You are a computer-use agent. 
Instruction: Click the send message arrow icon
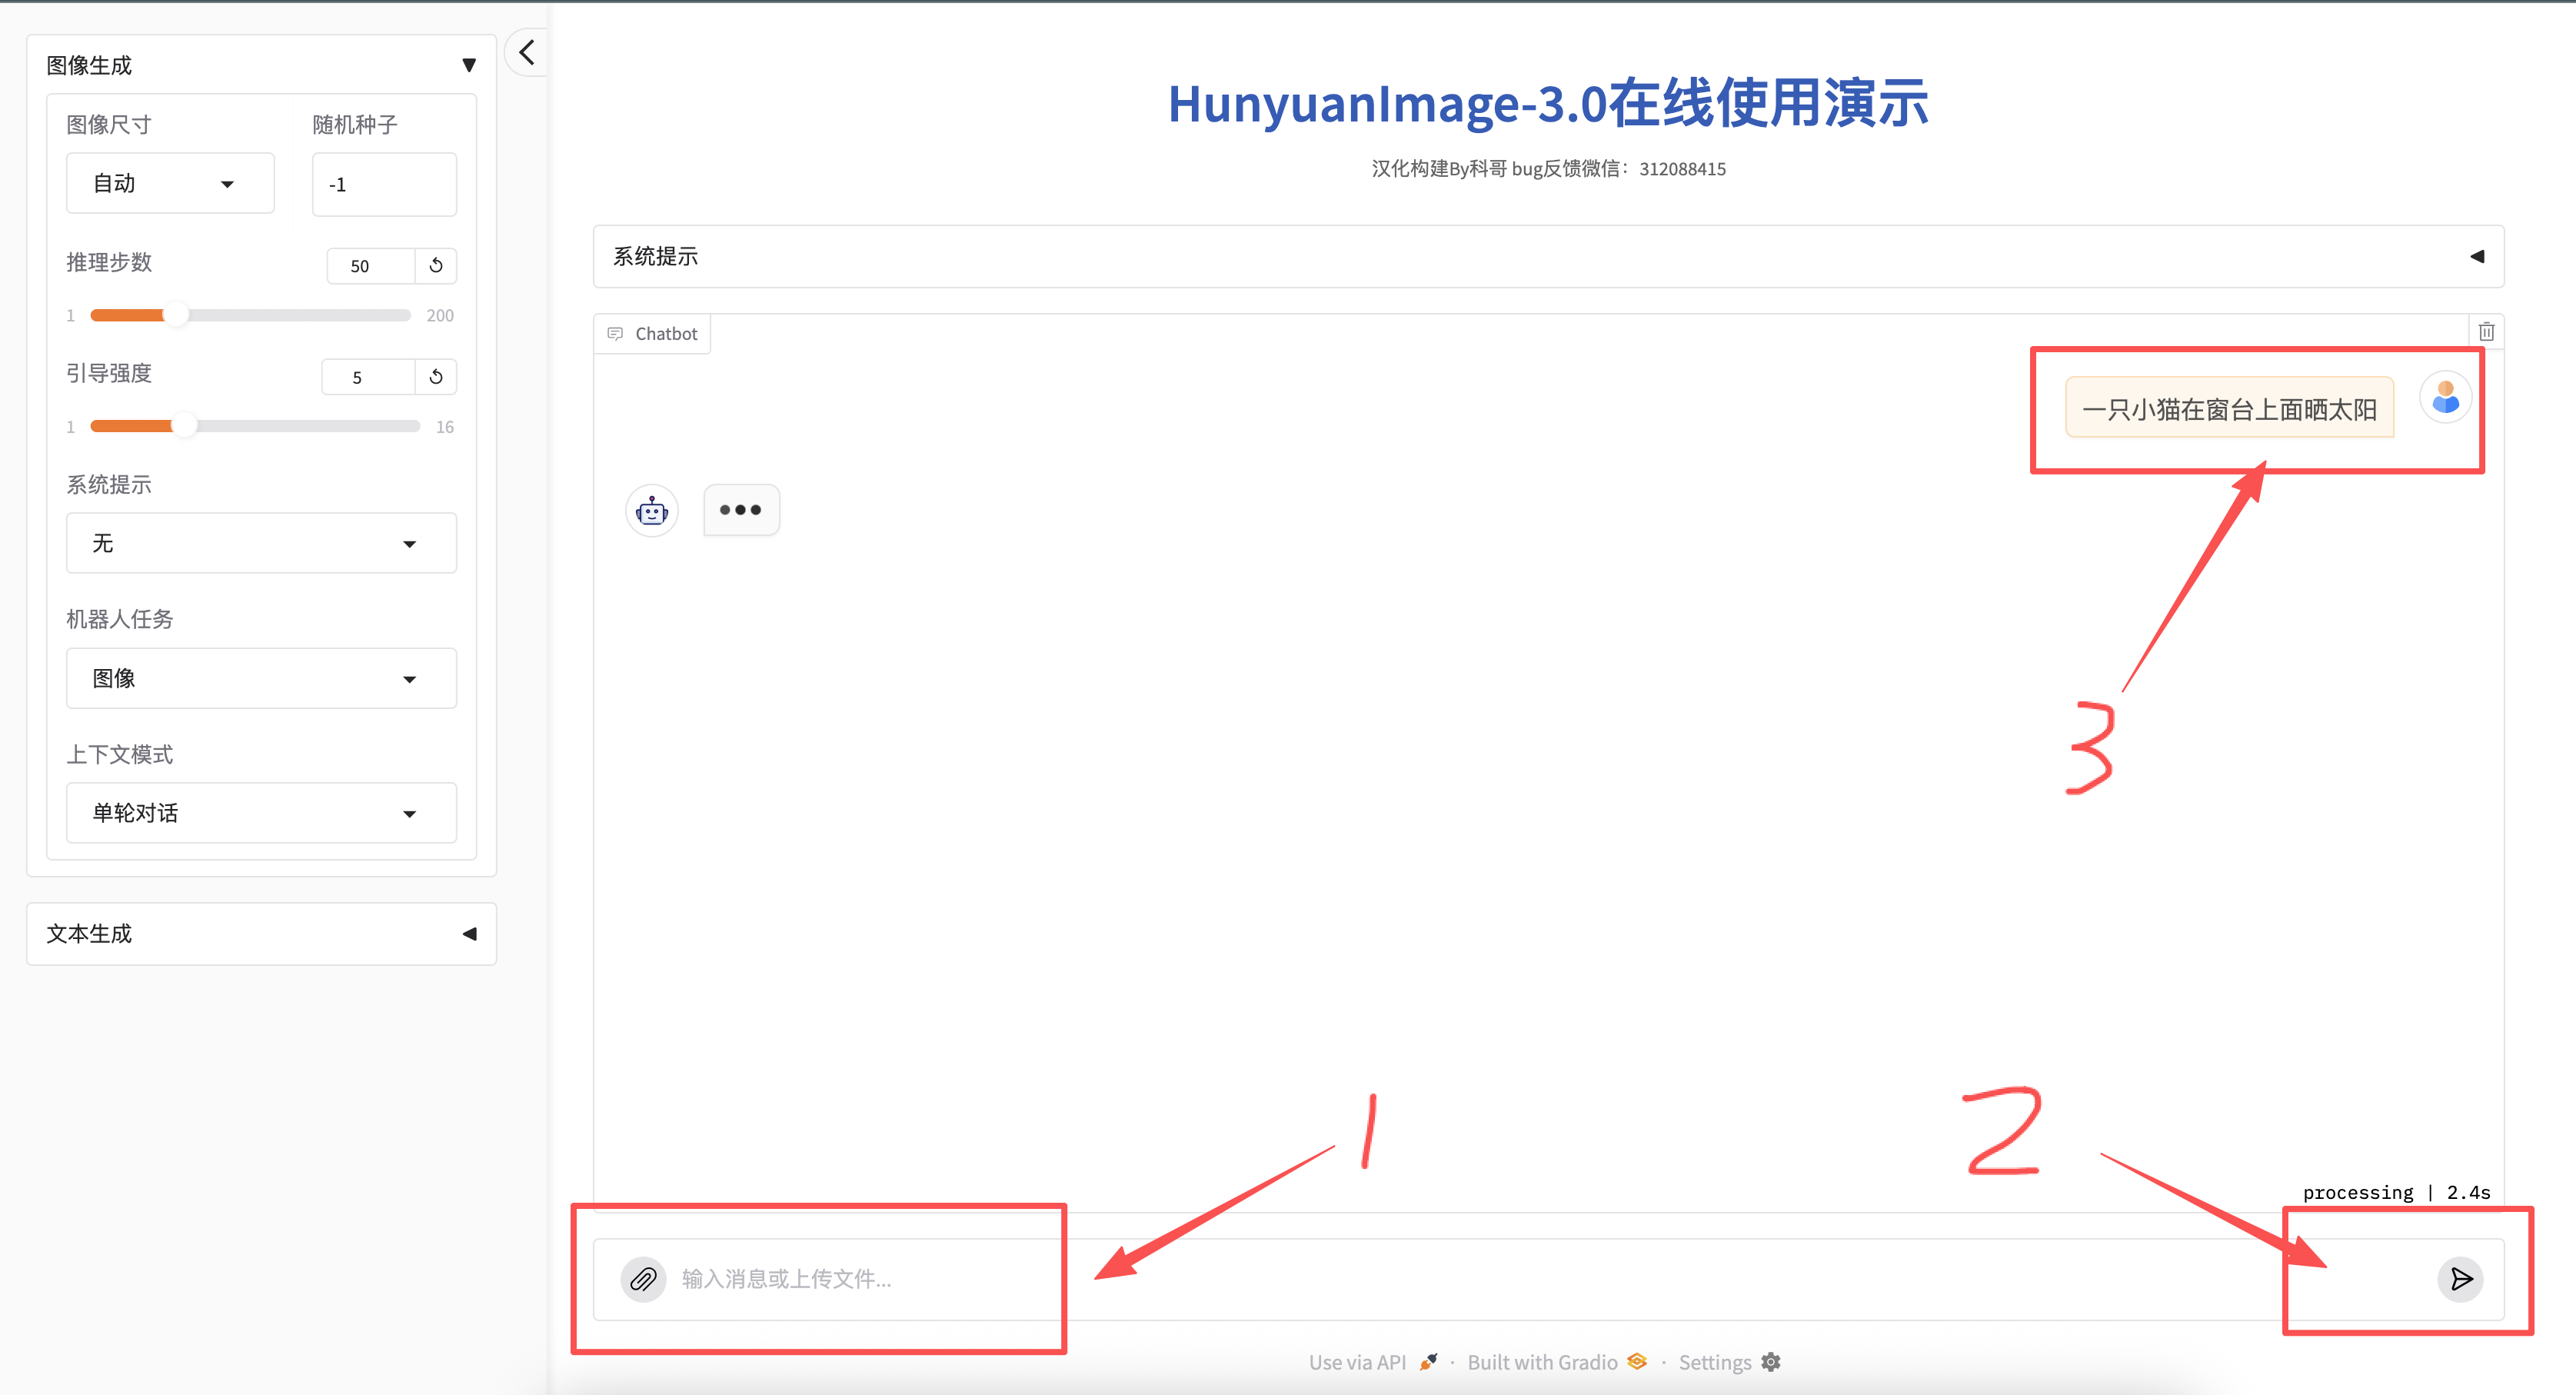(2460, 1278)
